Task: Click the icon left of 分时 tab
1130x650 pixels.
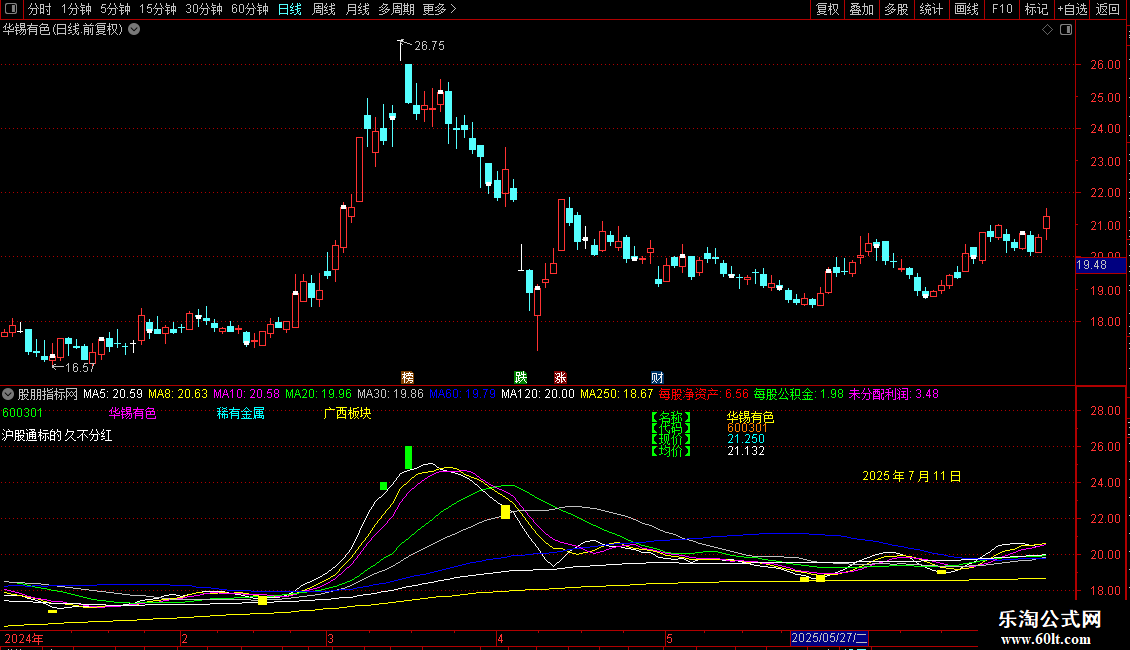Action: 11,9
